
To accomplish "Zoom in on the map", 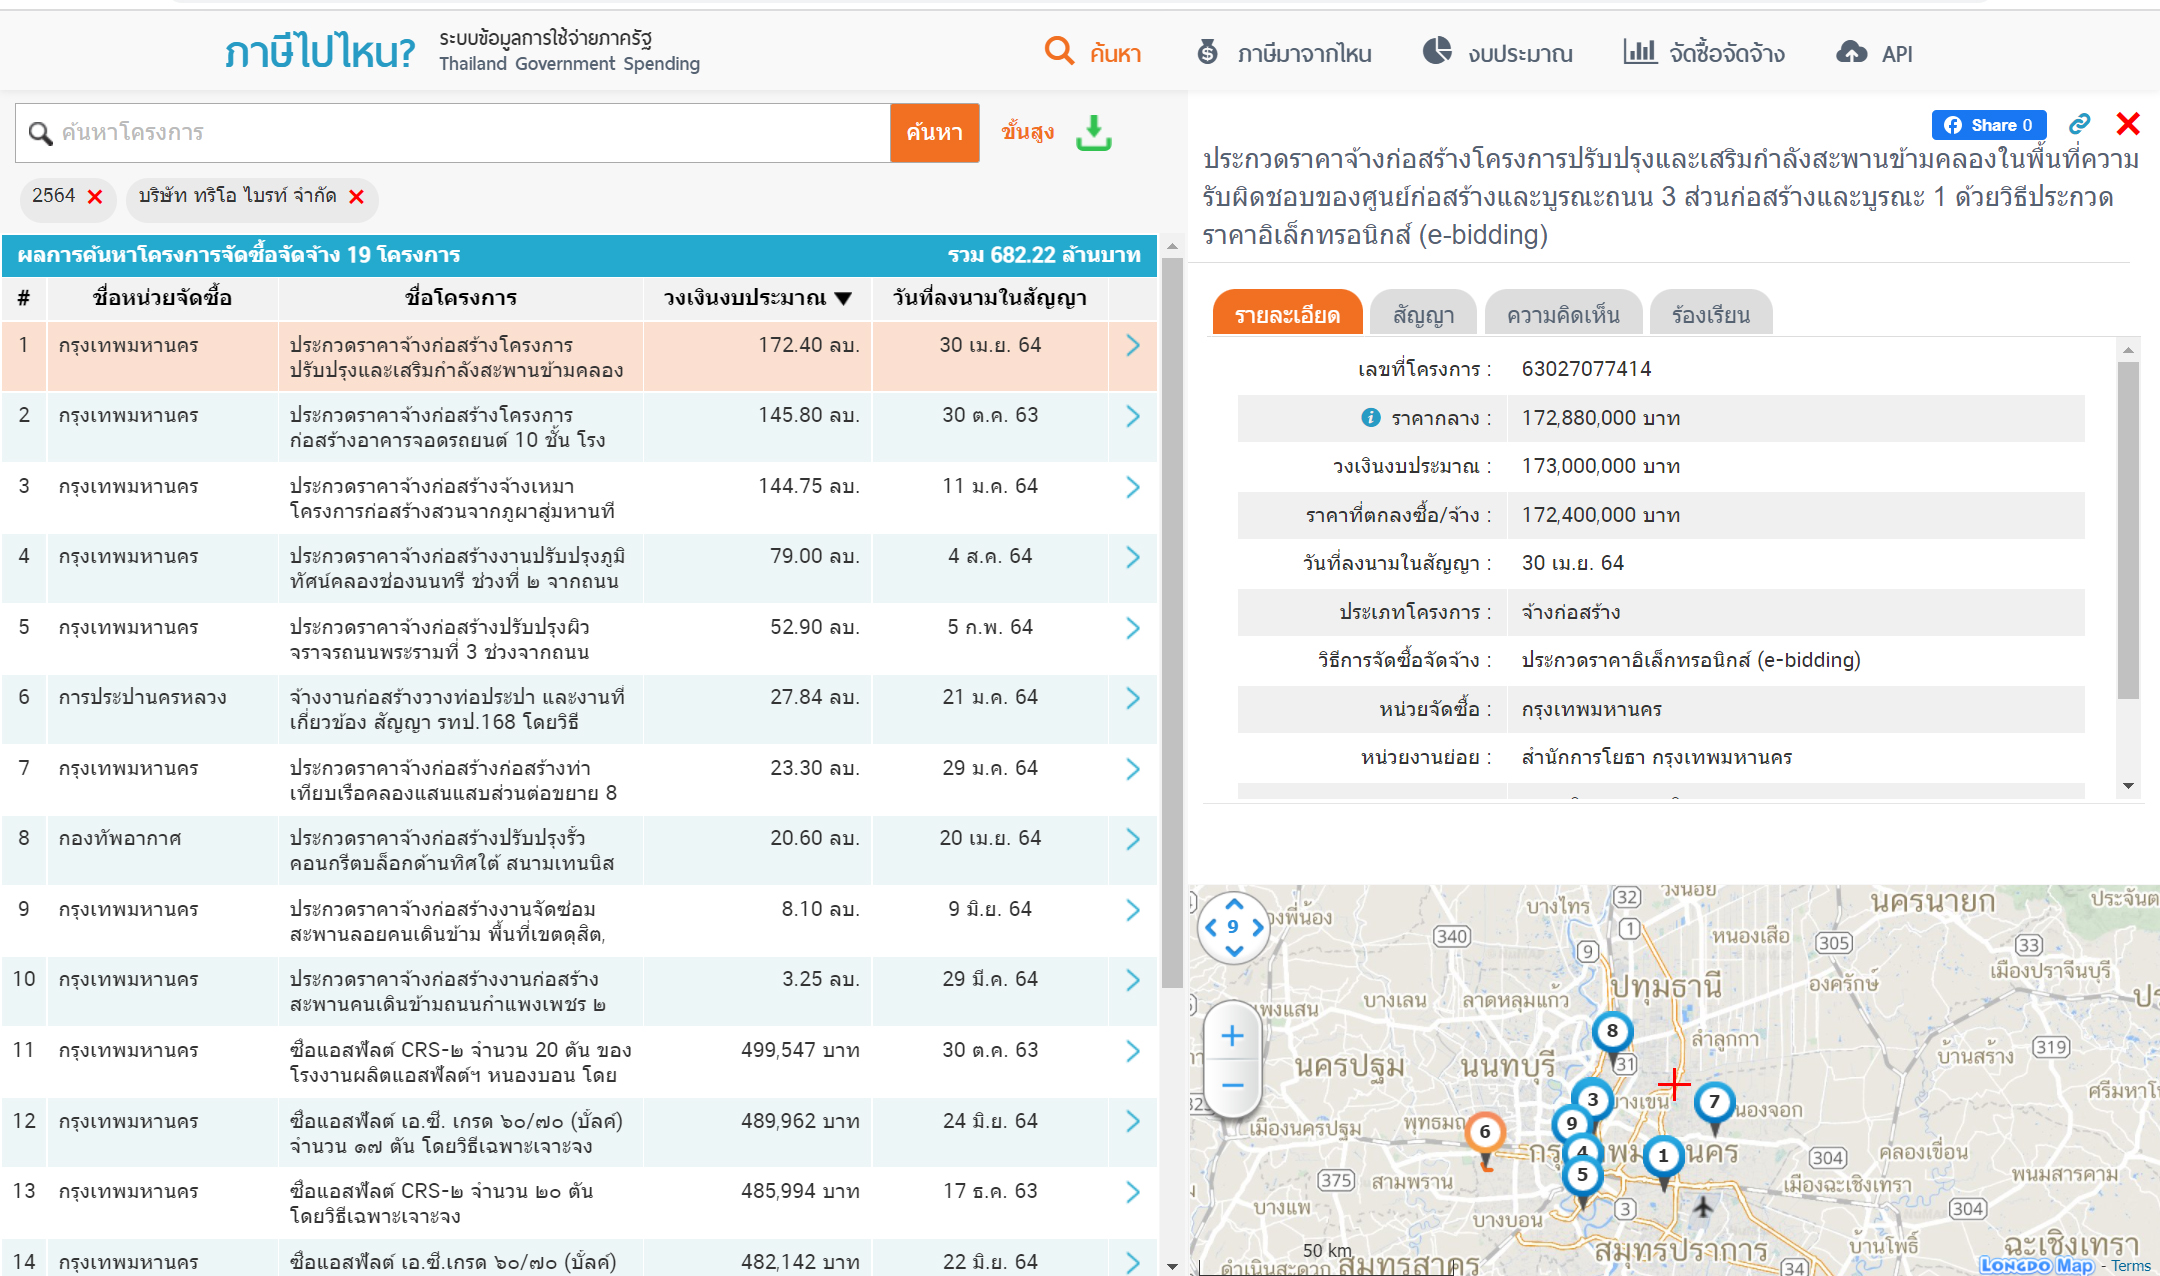I will tap(1232, 1036).
